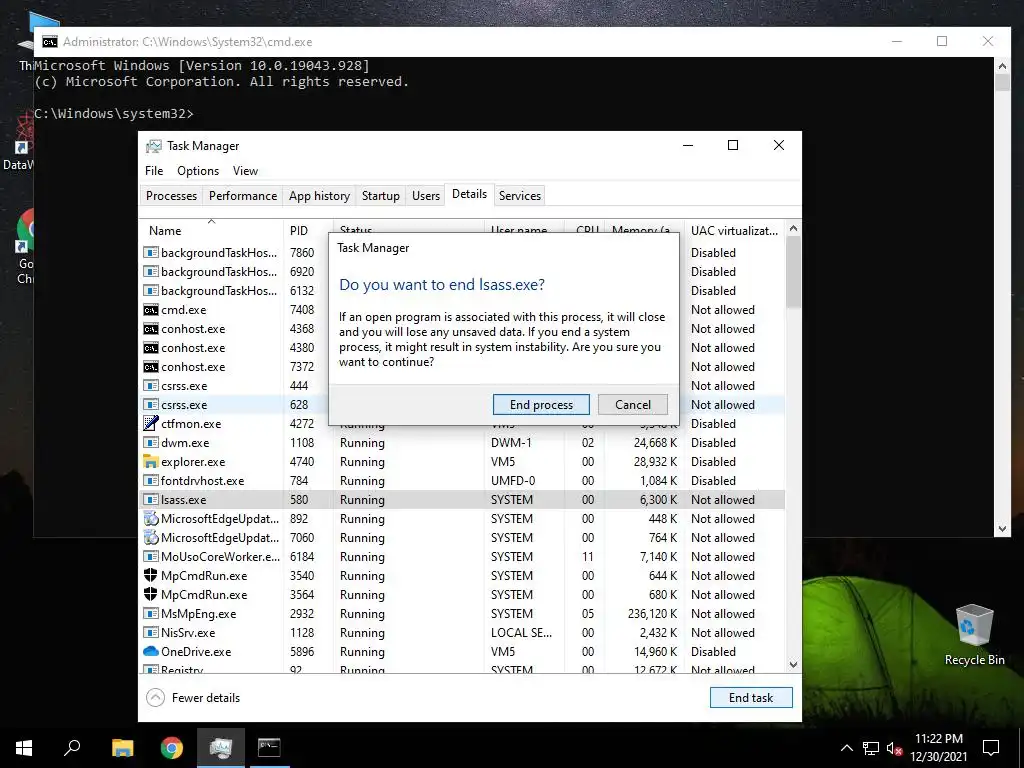
Task: Open the Windows Start menu
Action: [24, 748]
